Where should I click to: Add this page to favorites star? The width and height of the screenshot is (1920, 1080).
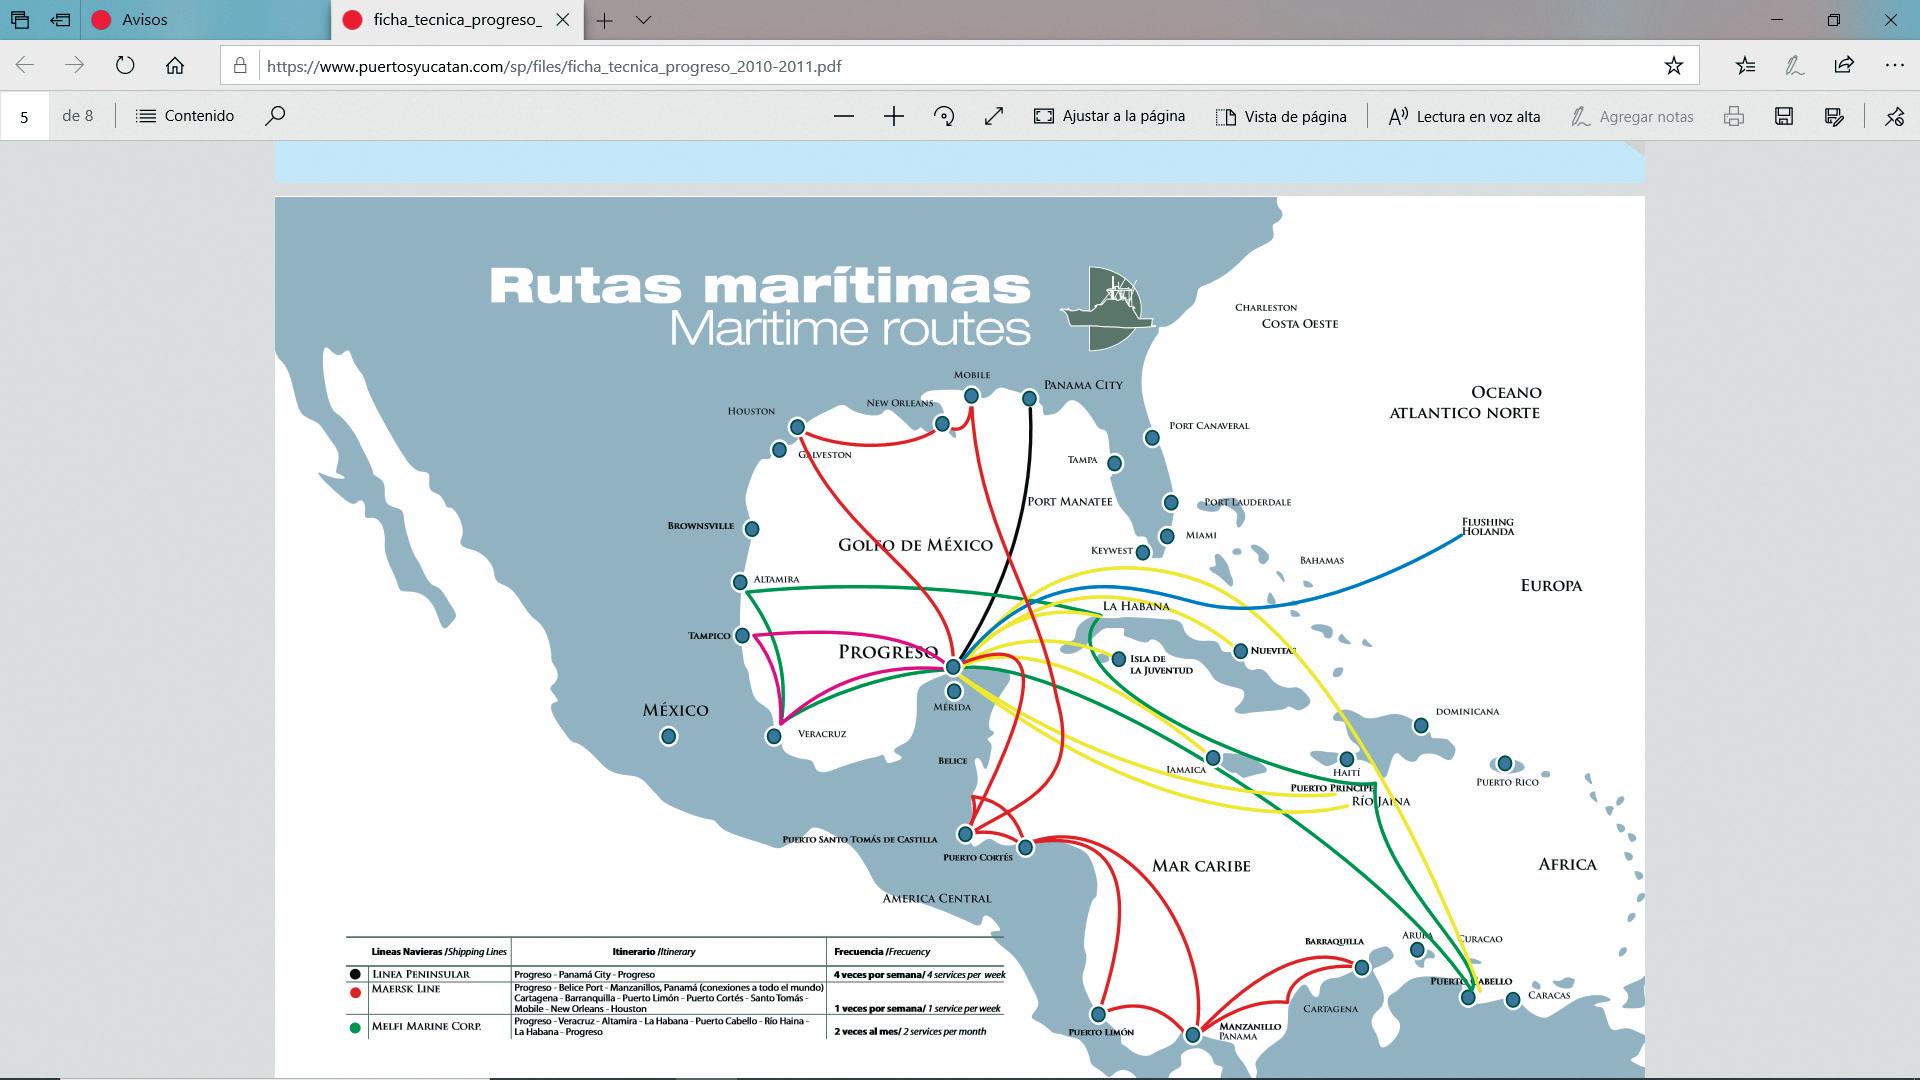1673,66
